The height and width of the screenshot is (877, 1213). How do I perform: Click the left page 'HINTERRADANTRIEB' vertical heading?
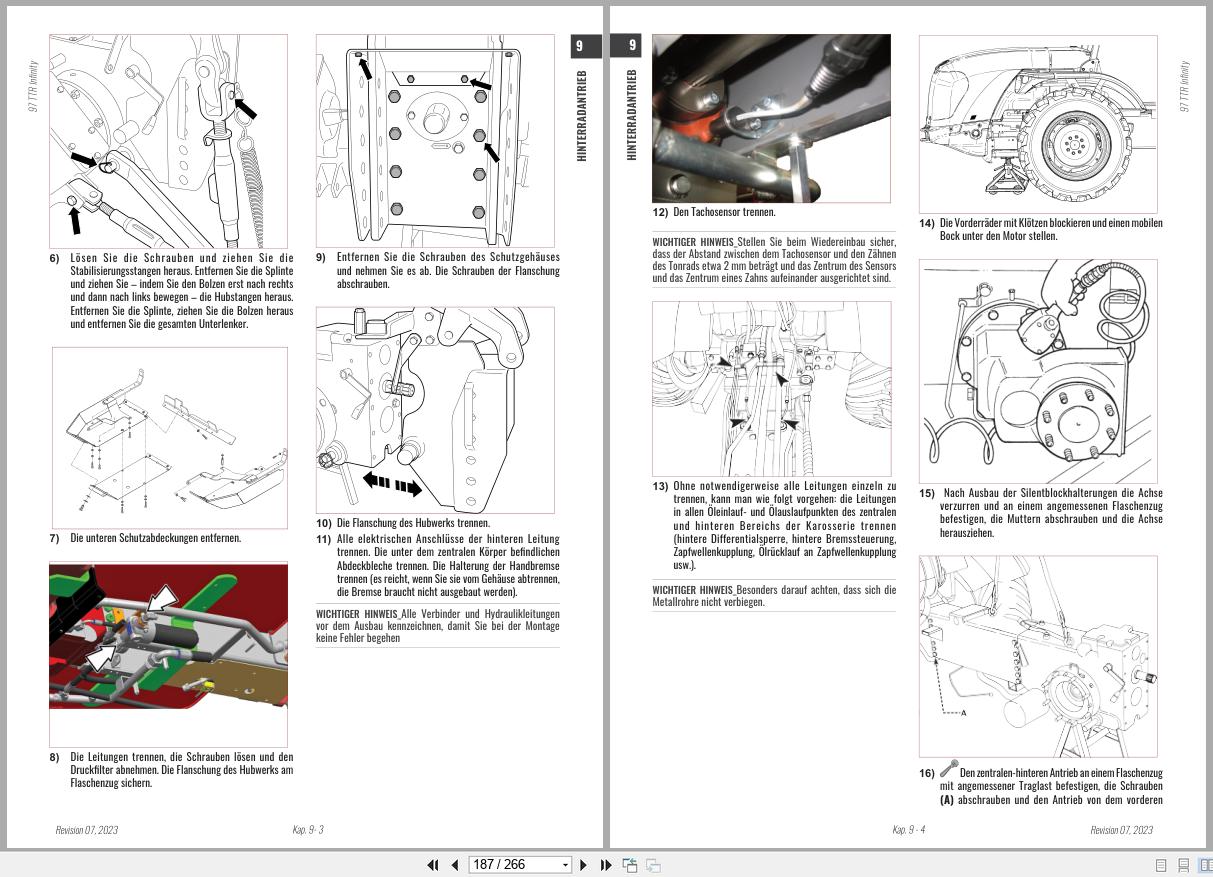583,115
